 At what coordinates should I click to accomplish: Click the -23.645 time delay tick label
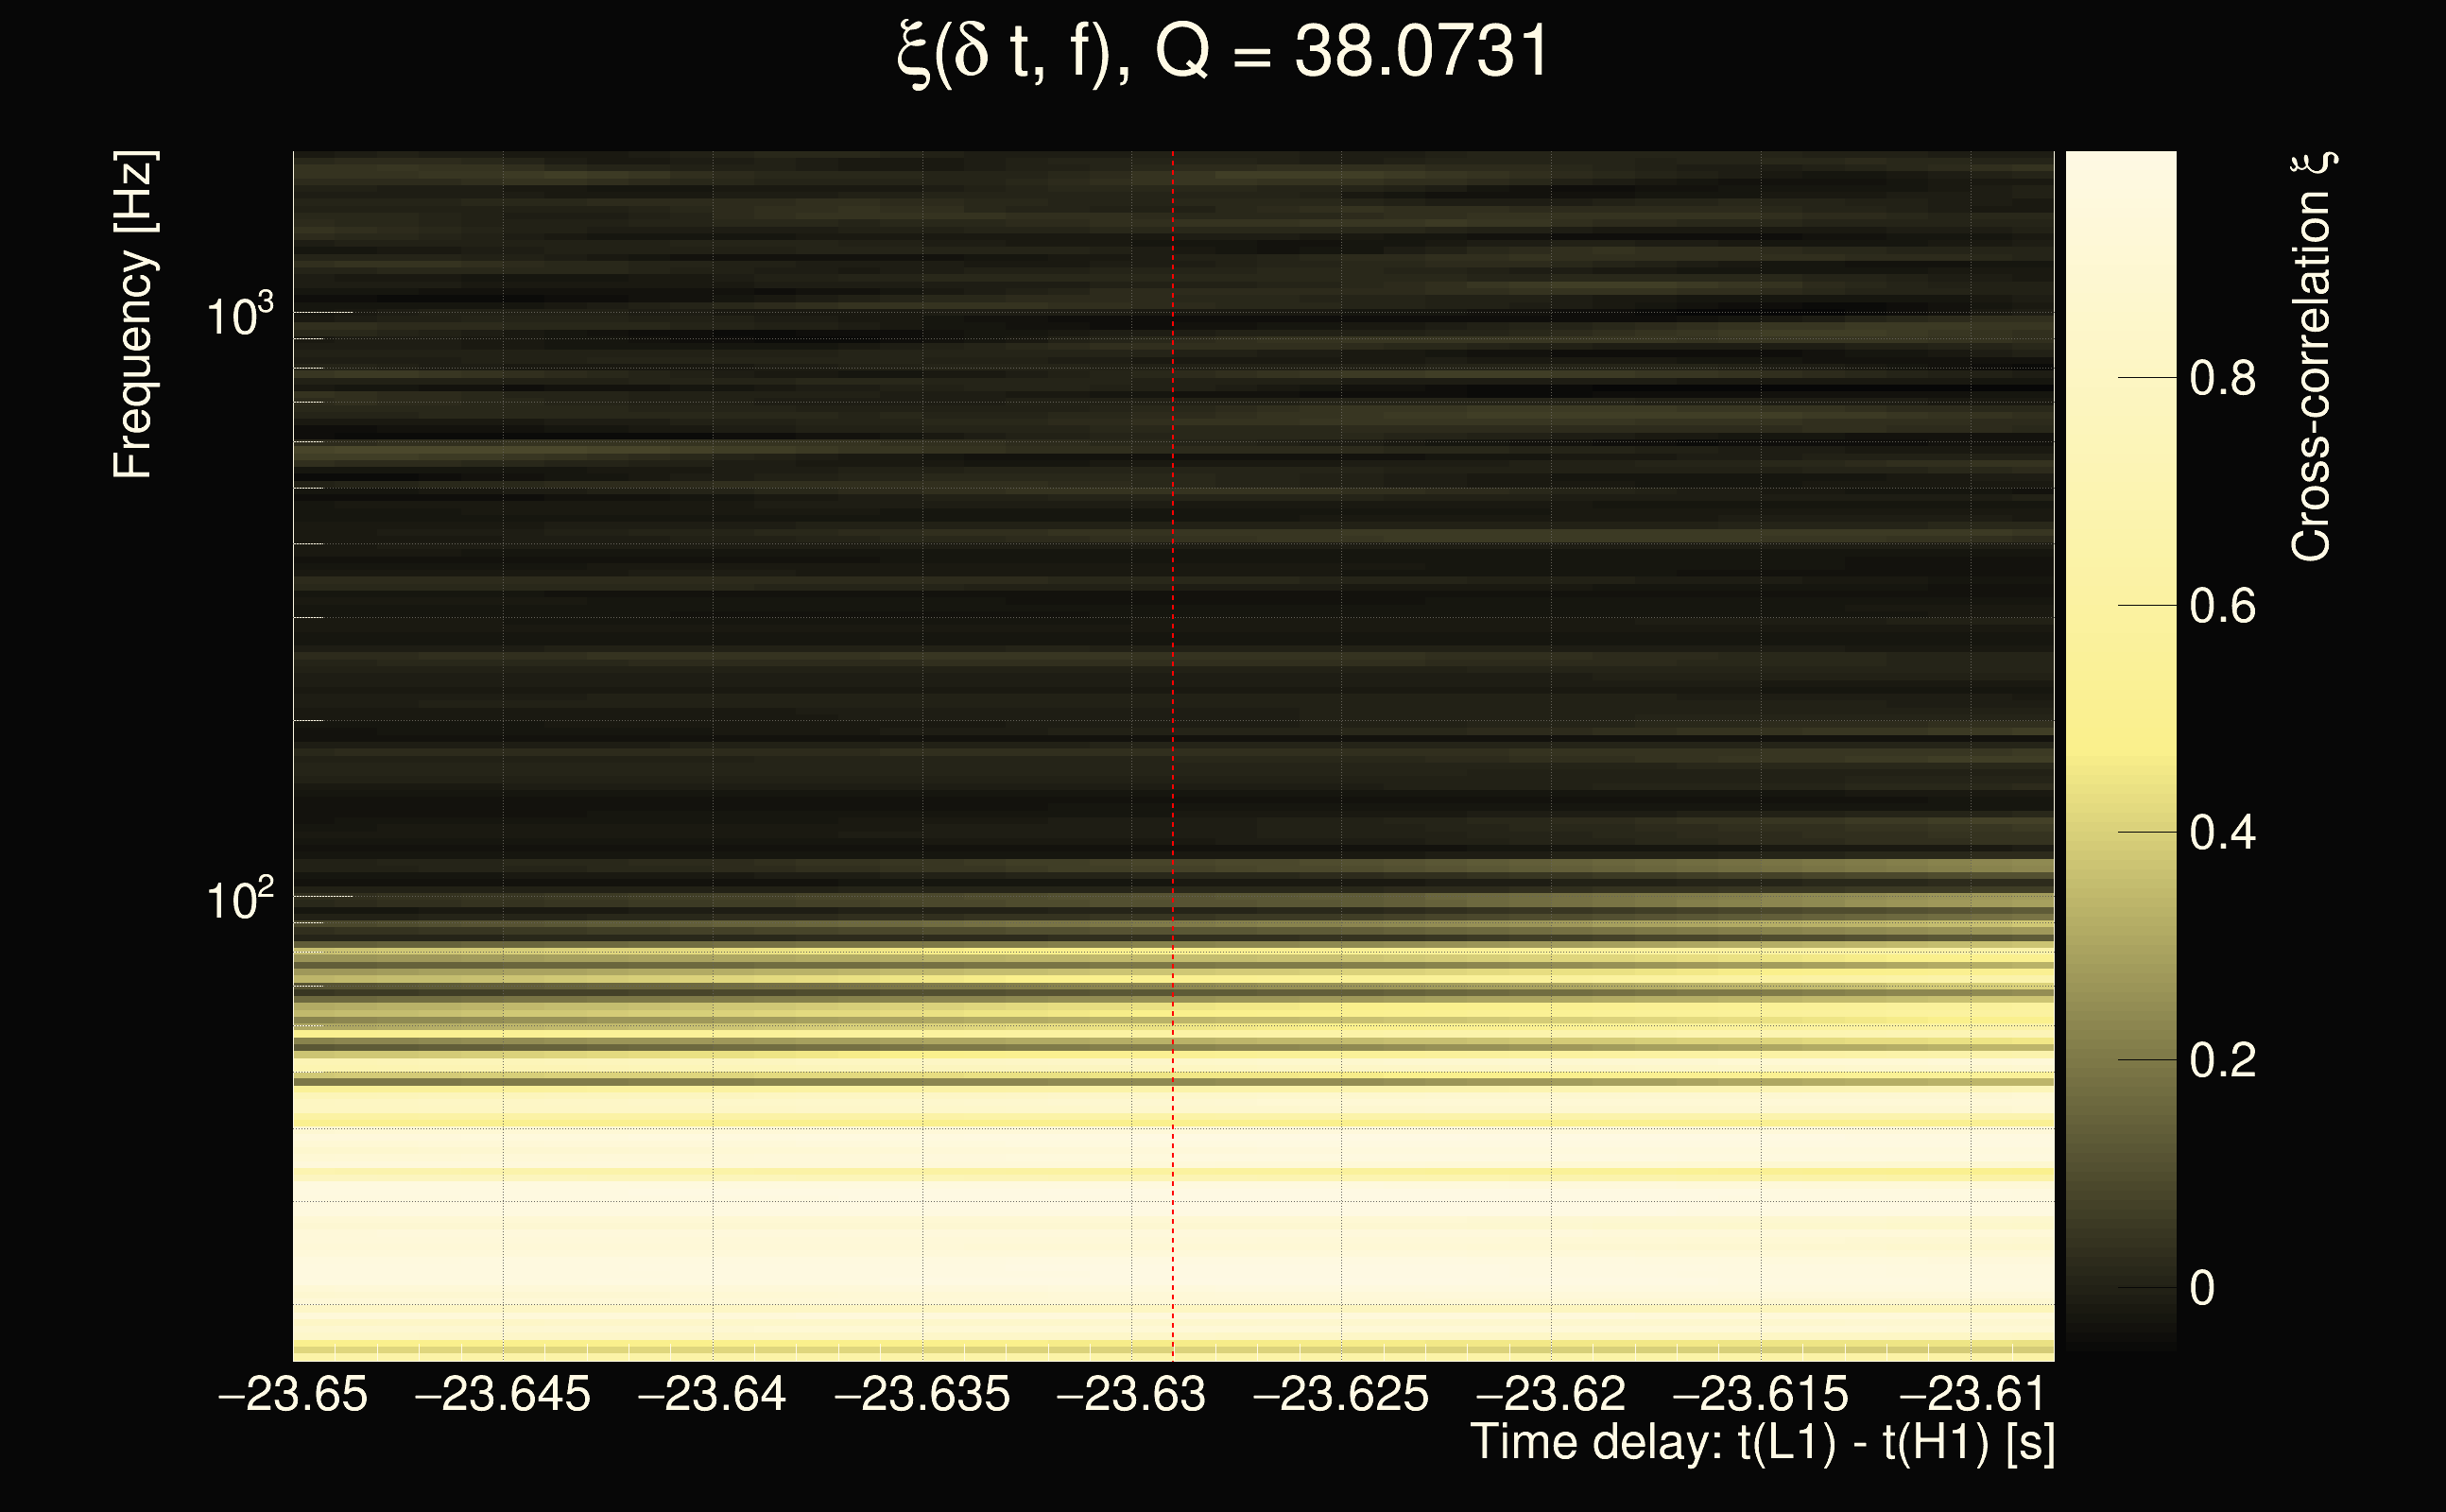503,1394
